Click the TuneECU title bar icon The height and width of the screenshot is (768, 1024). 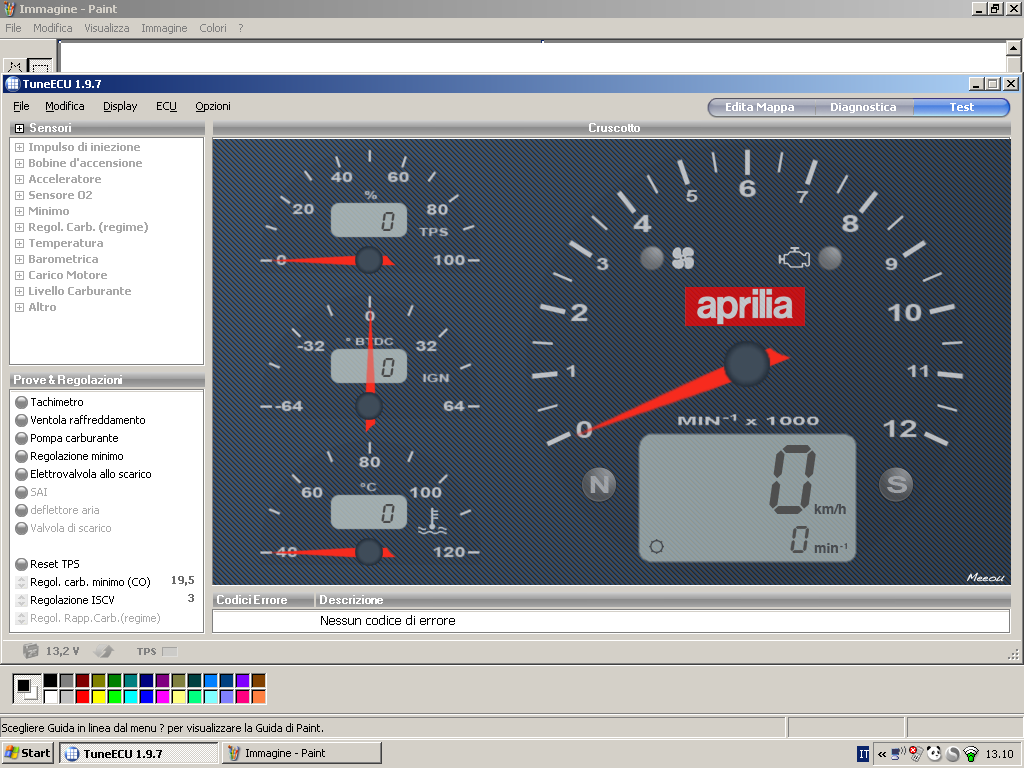click(x=12, y=84)
